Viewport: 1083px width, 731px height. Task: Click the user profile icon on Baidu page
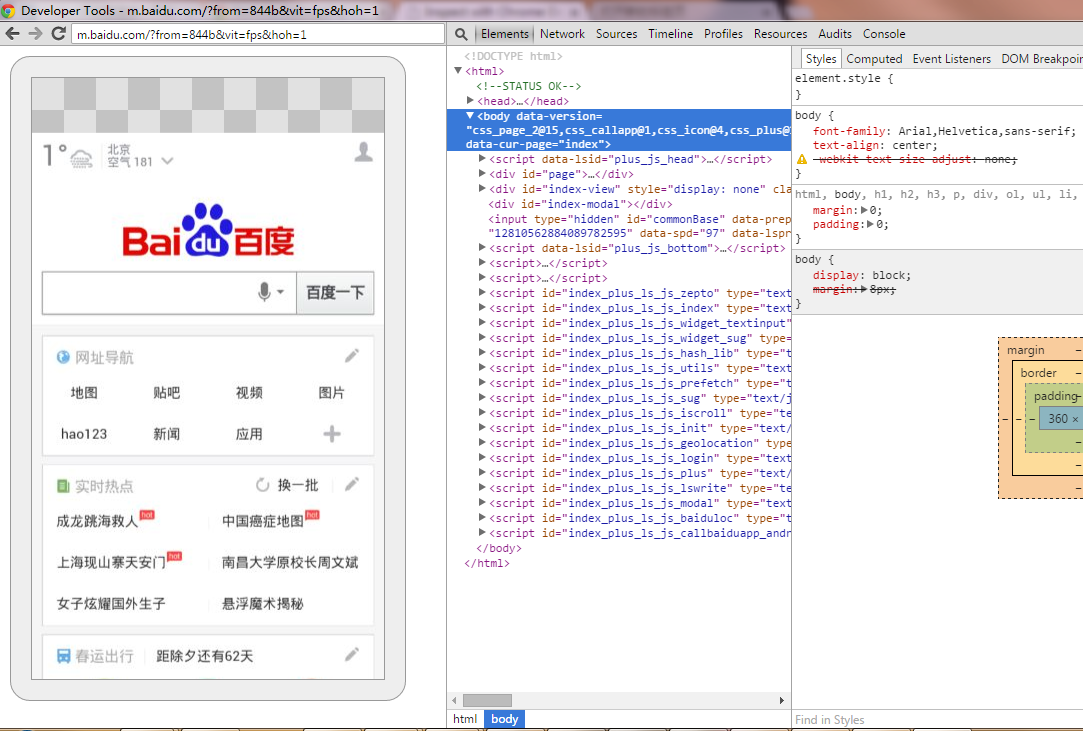click(x=363, y=152)
